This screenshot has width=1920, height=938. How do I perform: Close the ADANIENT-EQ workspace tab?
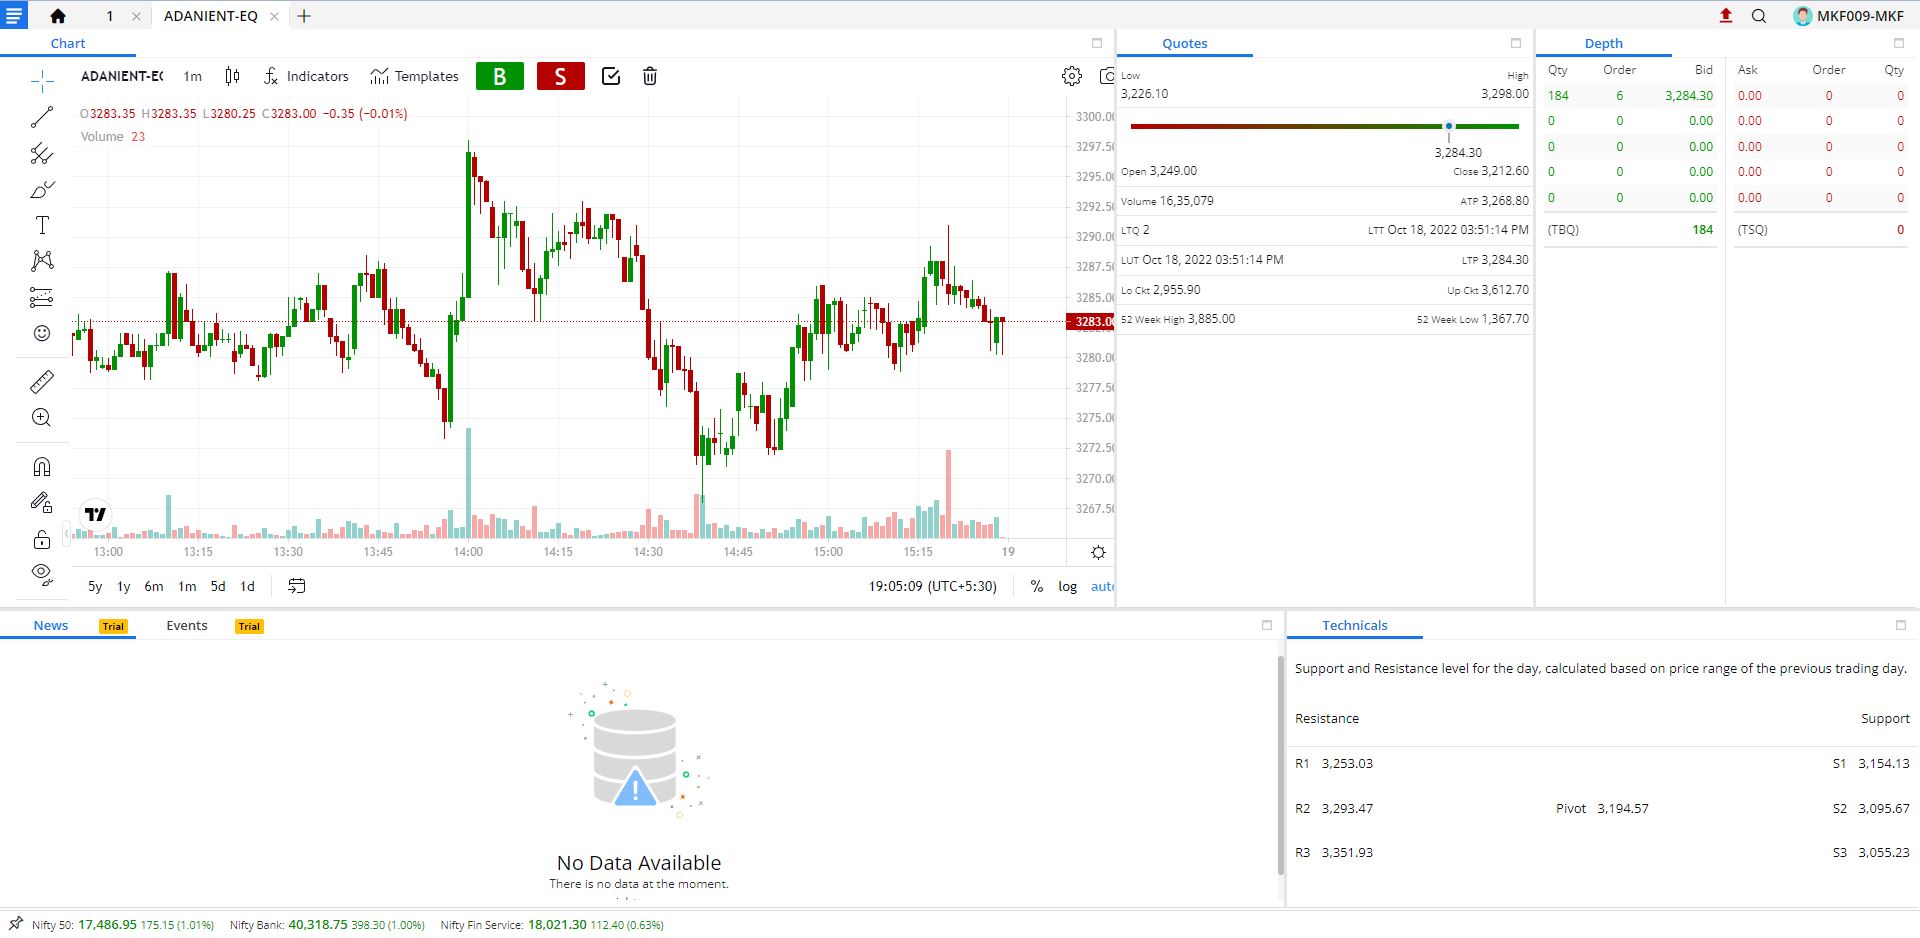click(274, 16)
